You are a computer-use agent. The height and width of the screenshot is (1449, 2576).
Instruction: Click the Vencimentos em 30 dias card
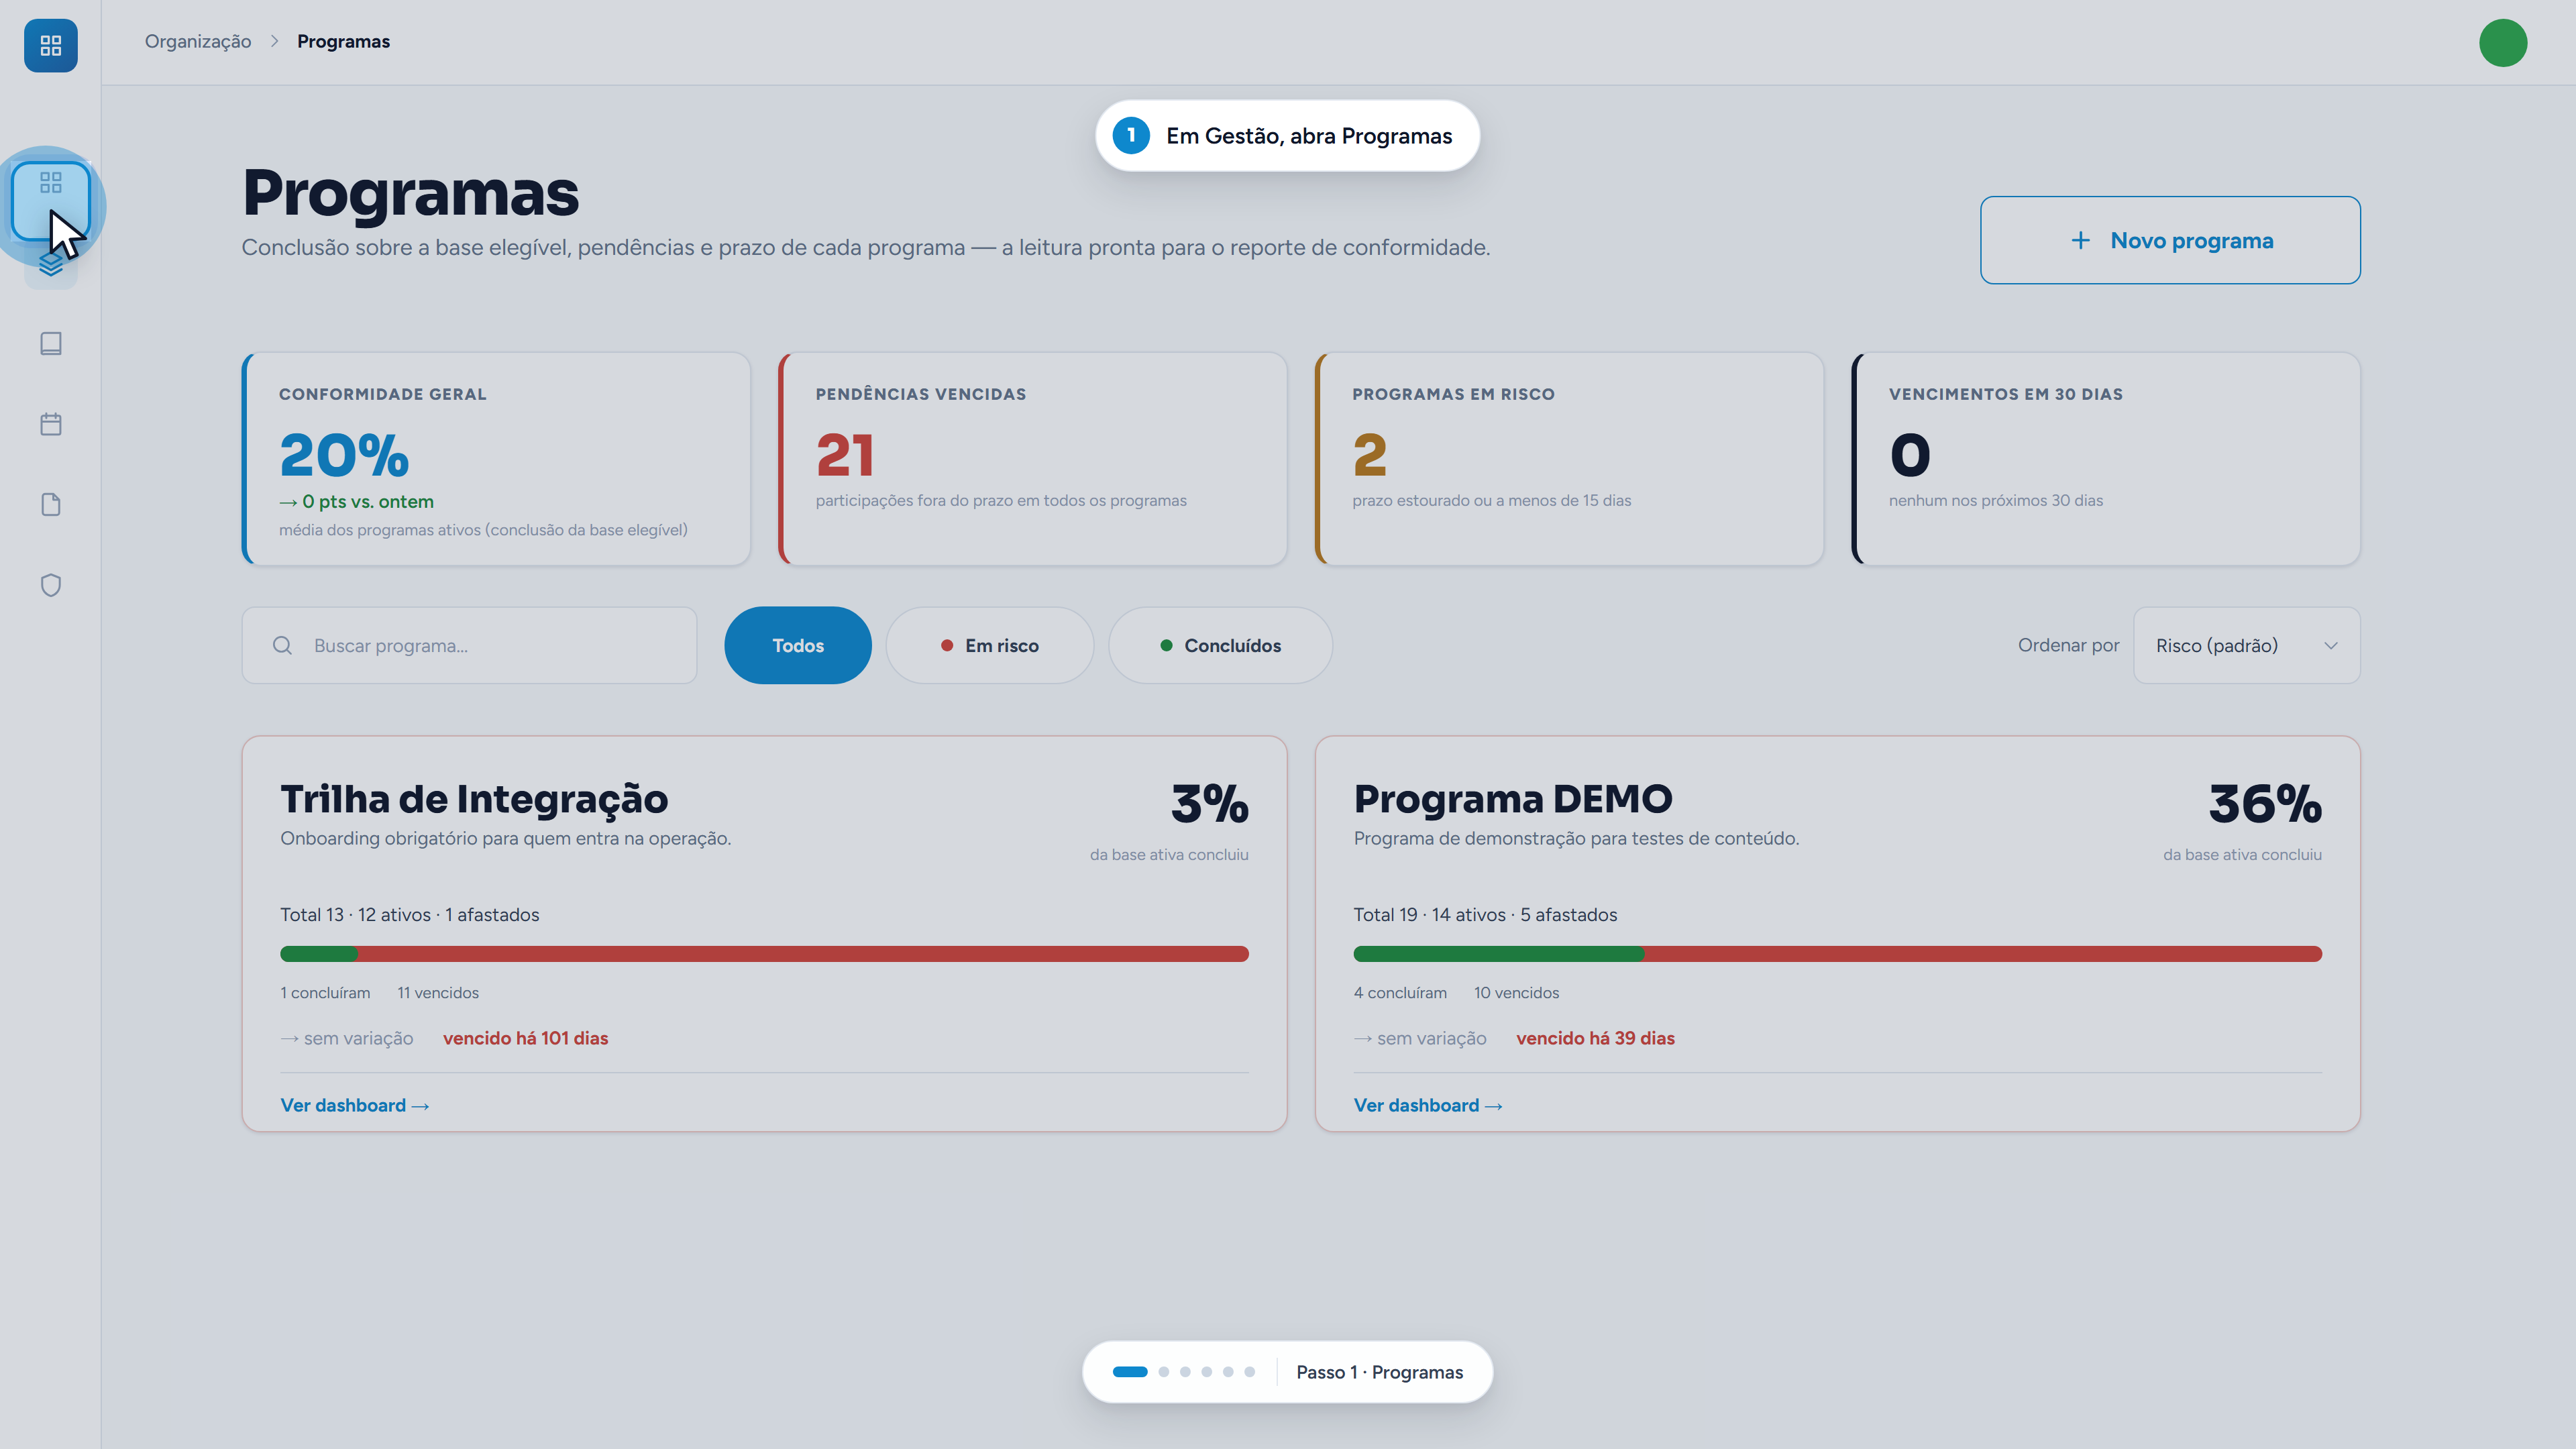(2106, 459)
